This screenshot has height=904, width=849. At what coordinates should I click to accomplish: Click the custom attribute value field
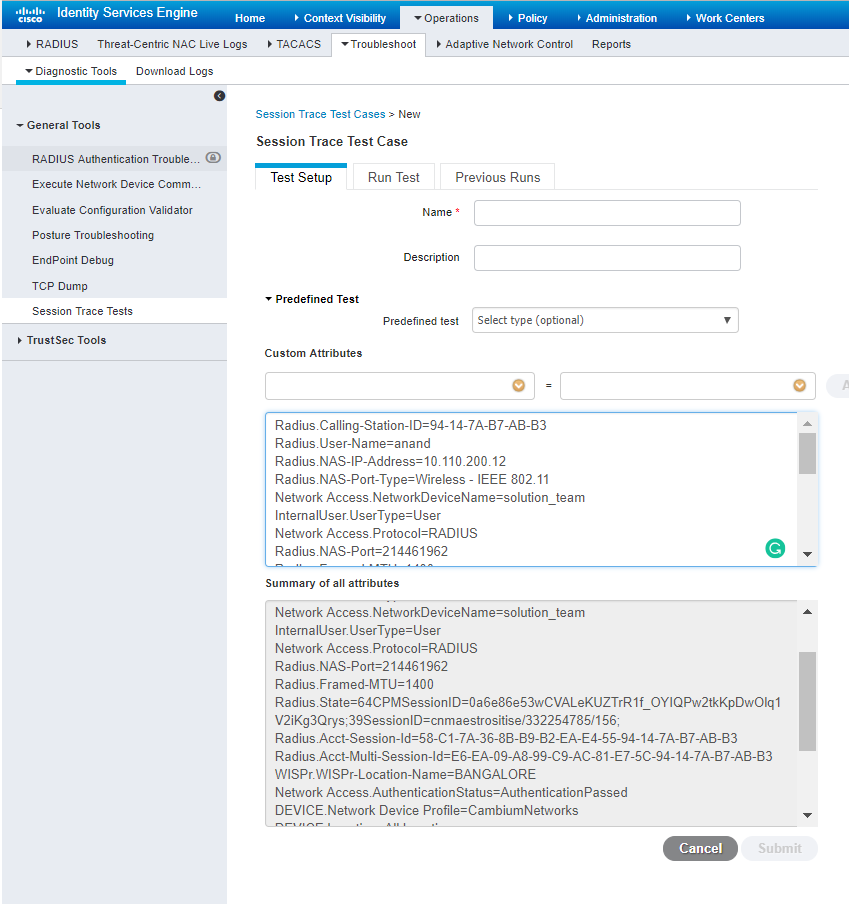click(x=688, y=386)
